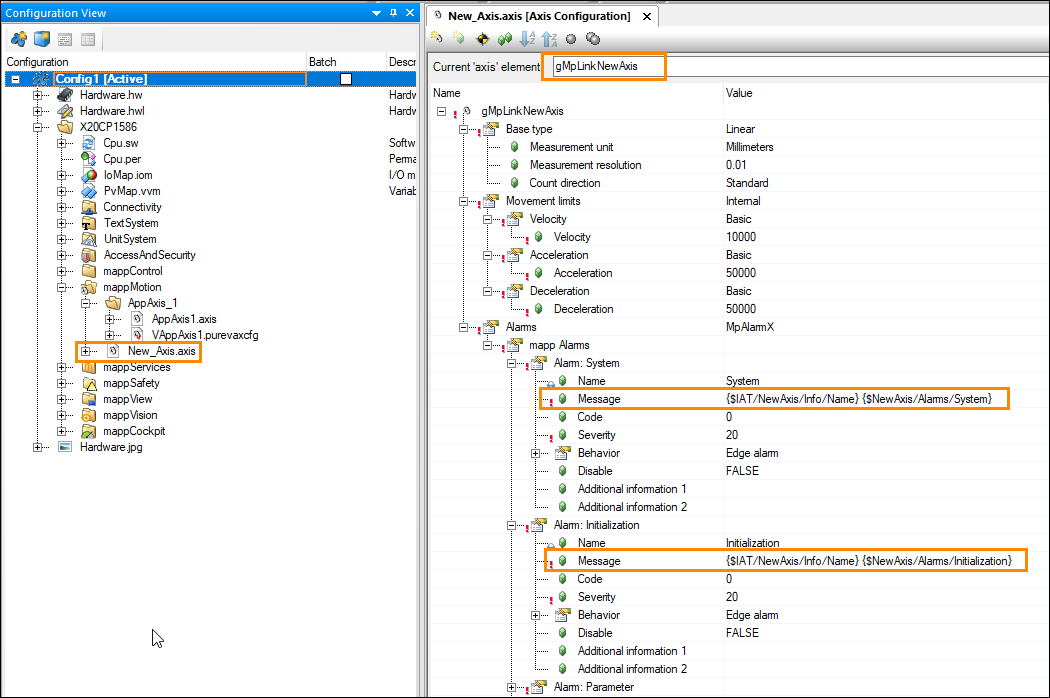Click the double gray spheres toolbar icon
Image resolution: width=1050 pixels, height=698 pixels.
[592, 39]
